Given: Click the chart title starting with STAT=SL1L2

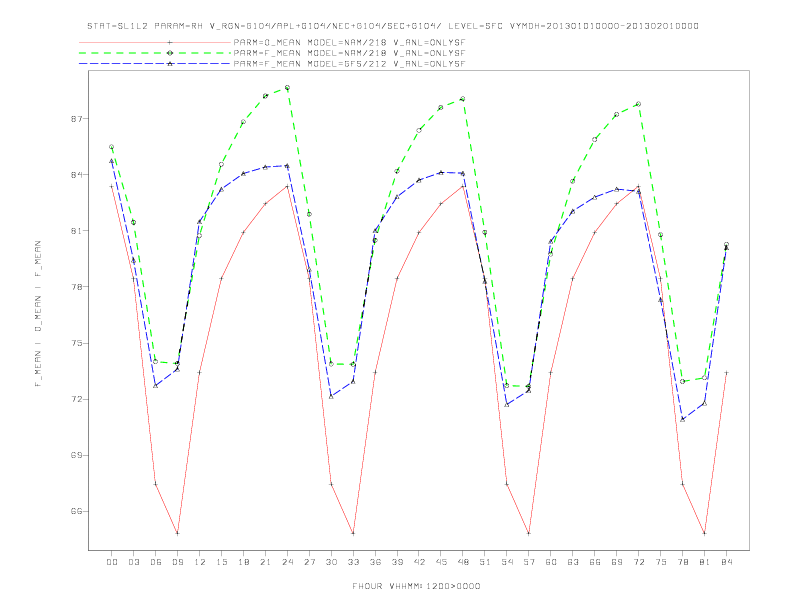Looking at the screenshot, I should click(x=393, y=26).
